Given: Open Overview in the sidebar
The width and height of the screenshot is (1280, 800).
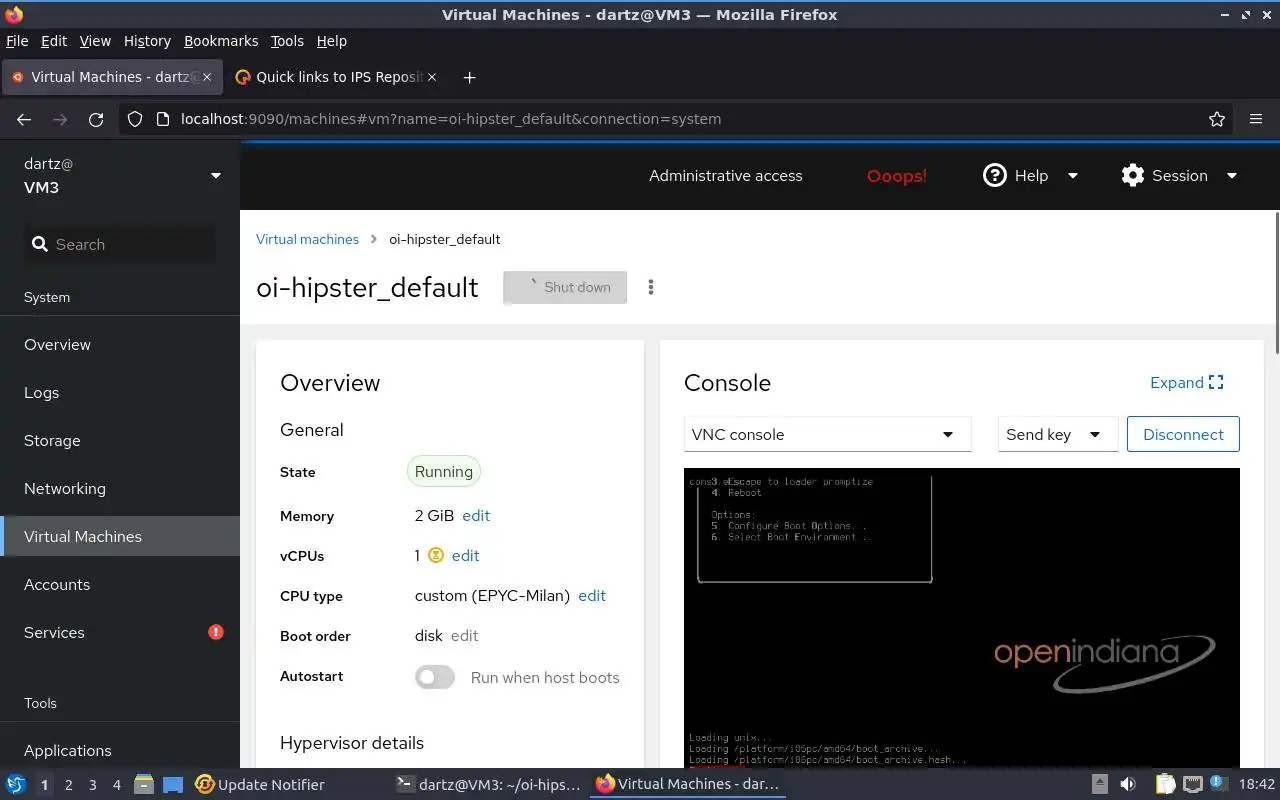Looking at the screenshot, I should pos(120,344).
